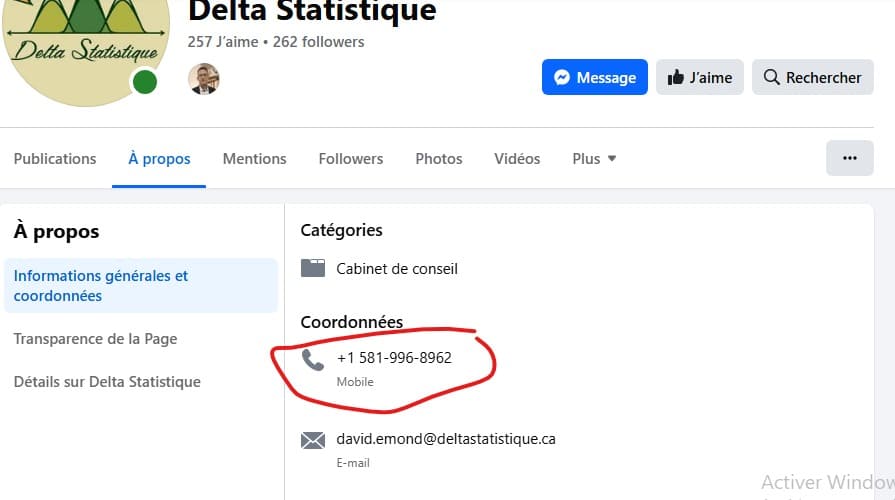
Task: Expand the Plus dropdown menu
Action: pyautogui.click(x=594, y=158)
